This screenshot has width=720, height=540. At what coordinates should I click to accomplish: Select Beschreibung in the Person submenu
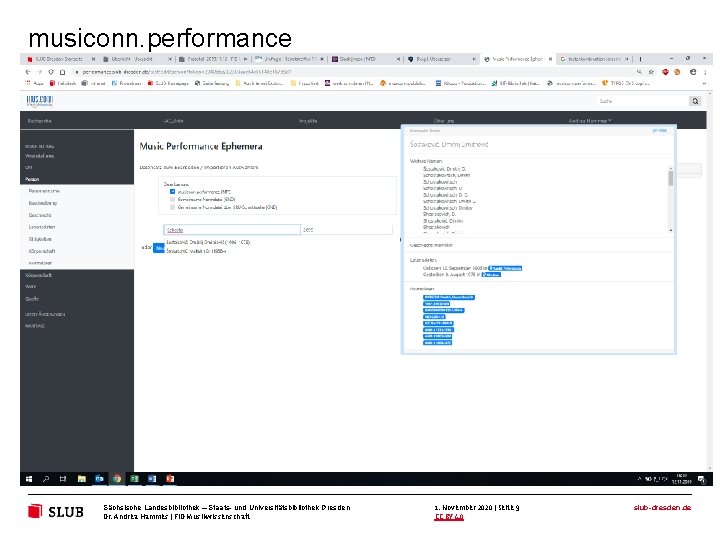pyautogui.click(x=43, y=203)
